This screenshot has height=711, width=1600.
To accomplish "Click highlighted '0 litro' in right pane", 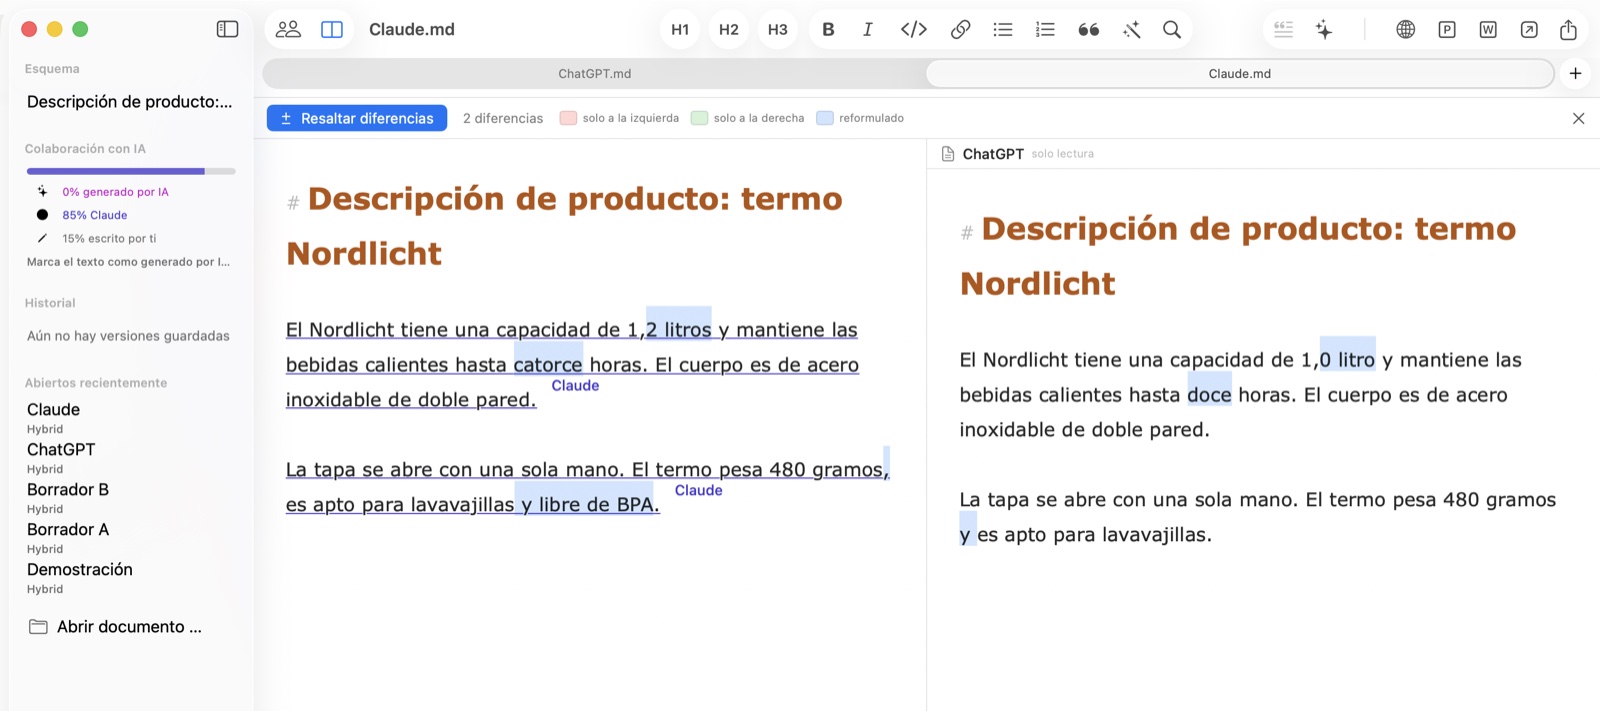I will pyautogui.click(x=1348, y=359).
